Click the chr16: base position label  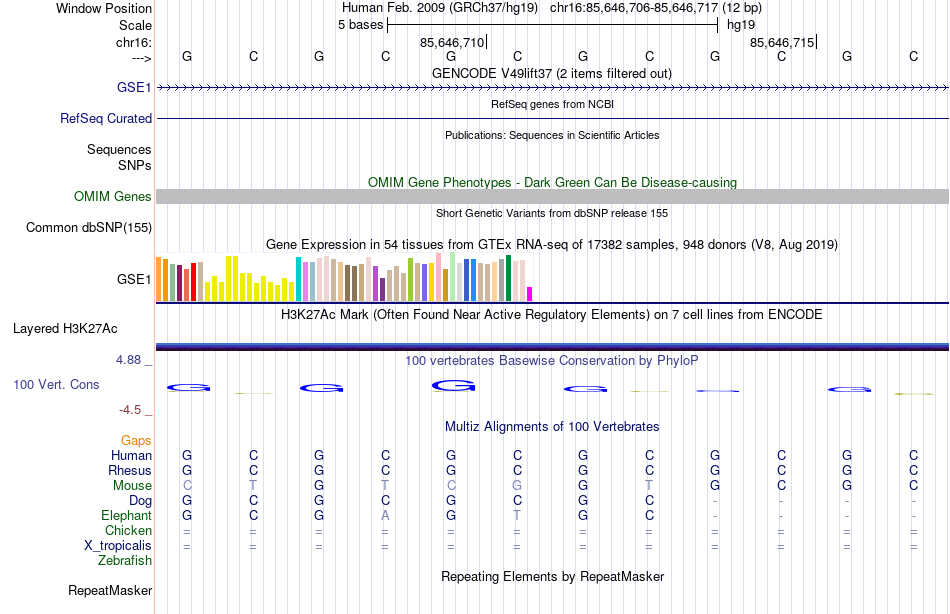pyautogui.click(x=133, y=42)
